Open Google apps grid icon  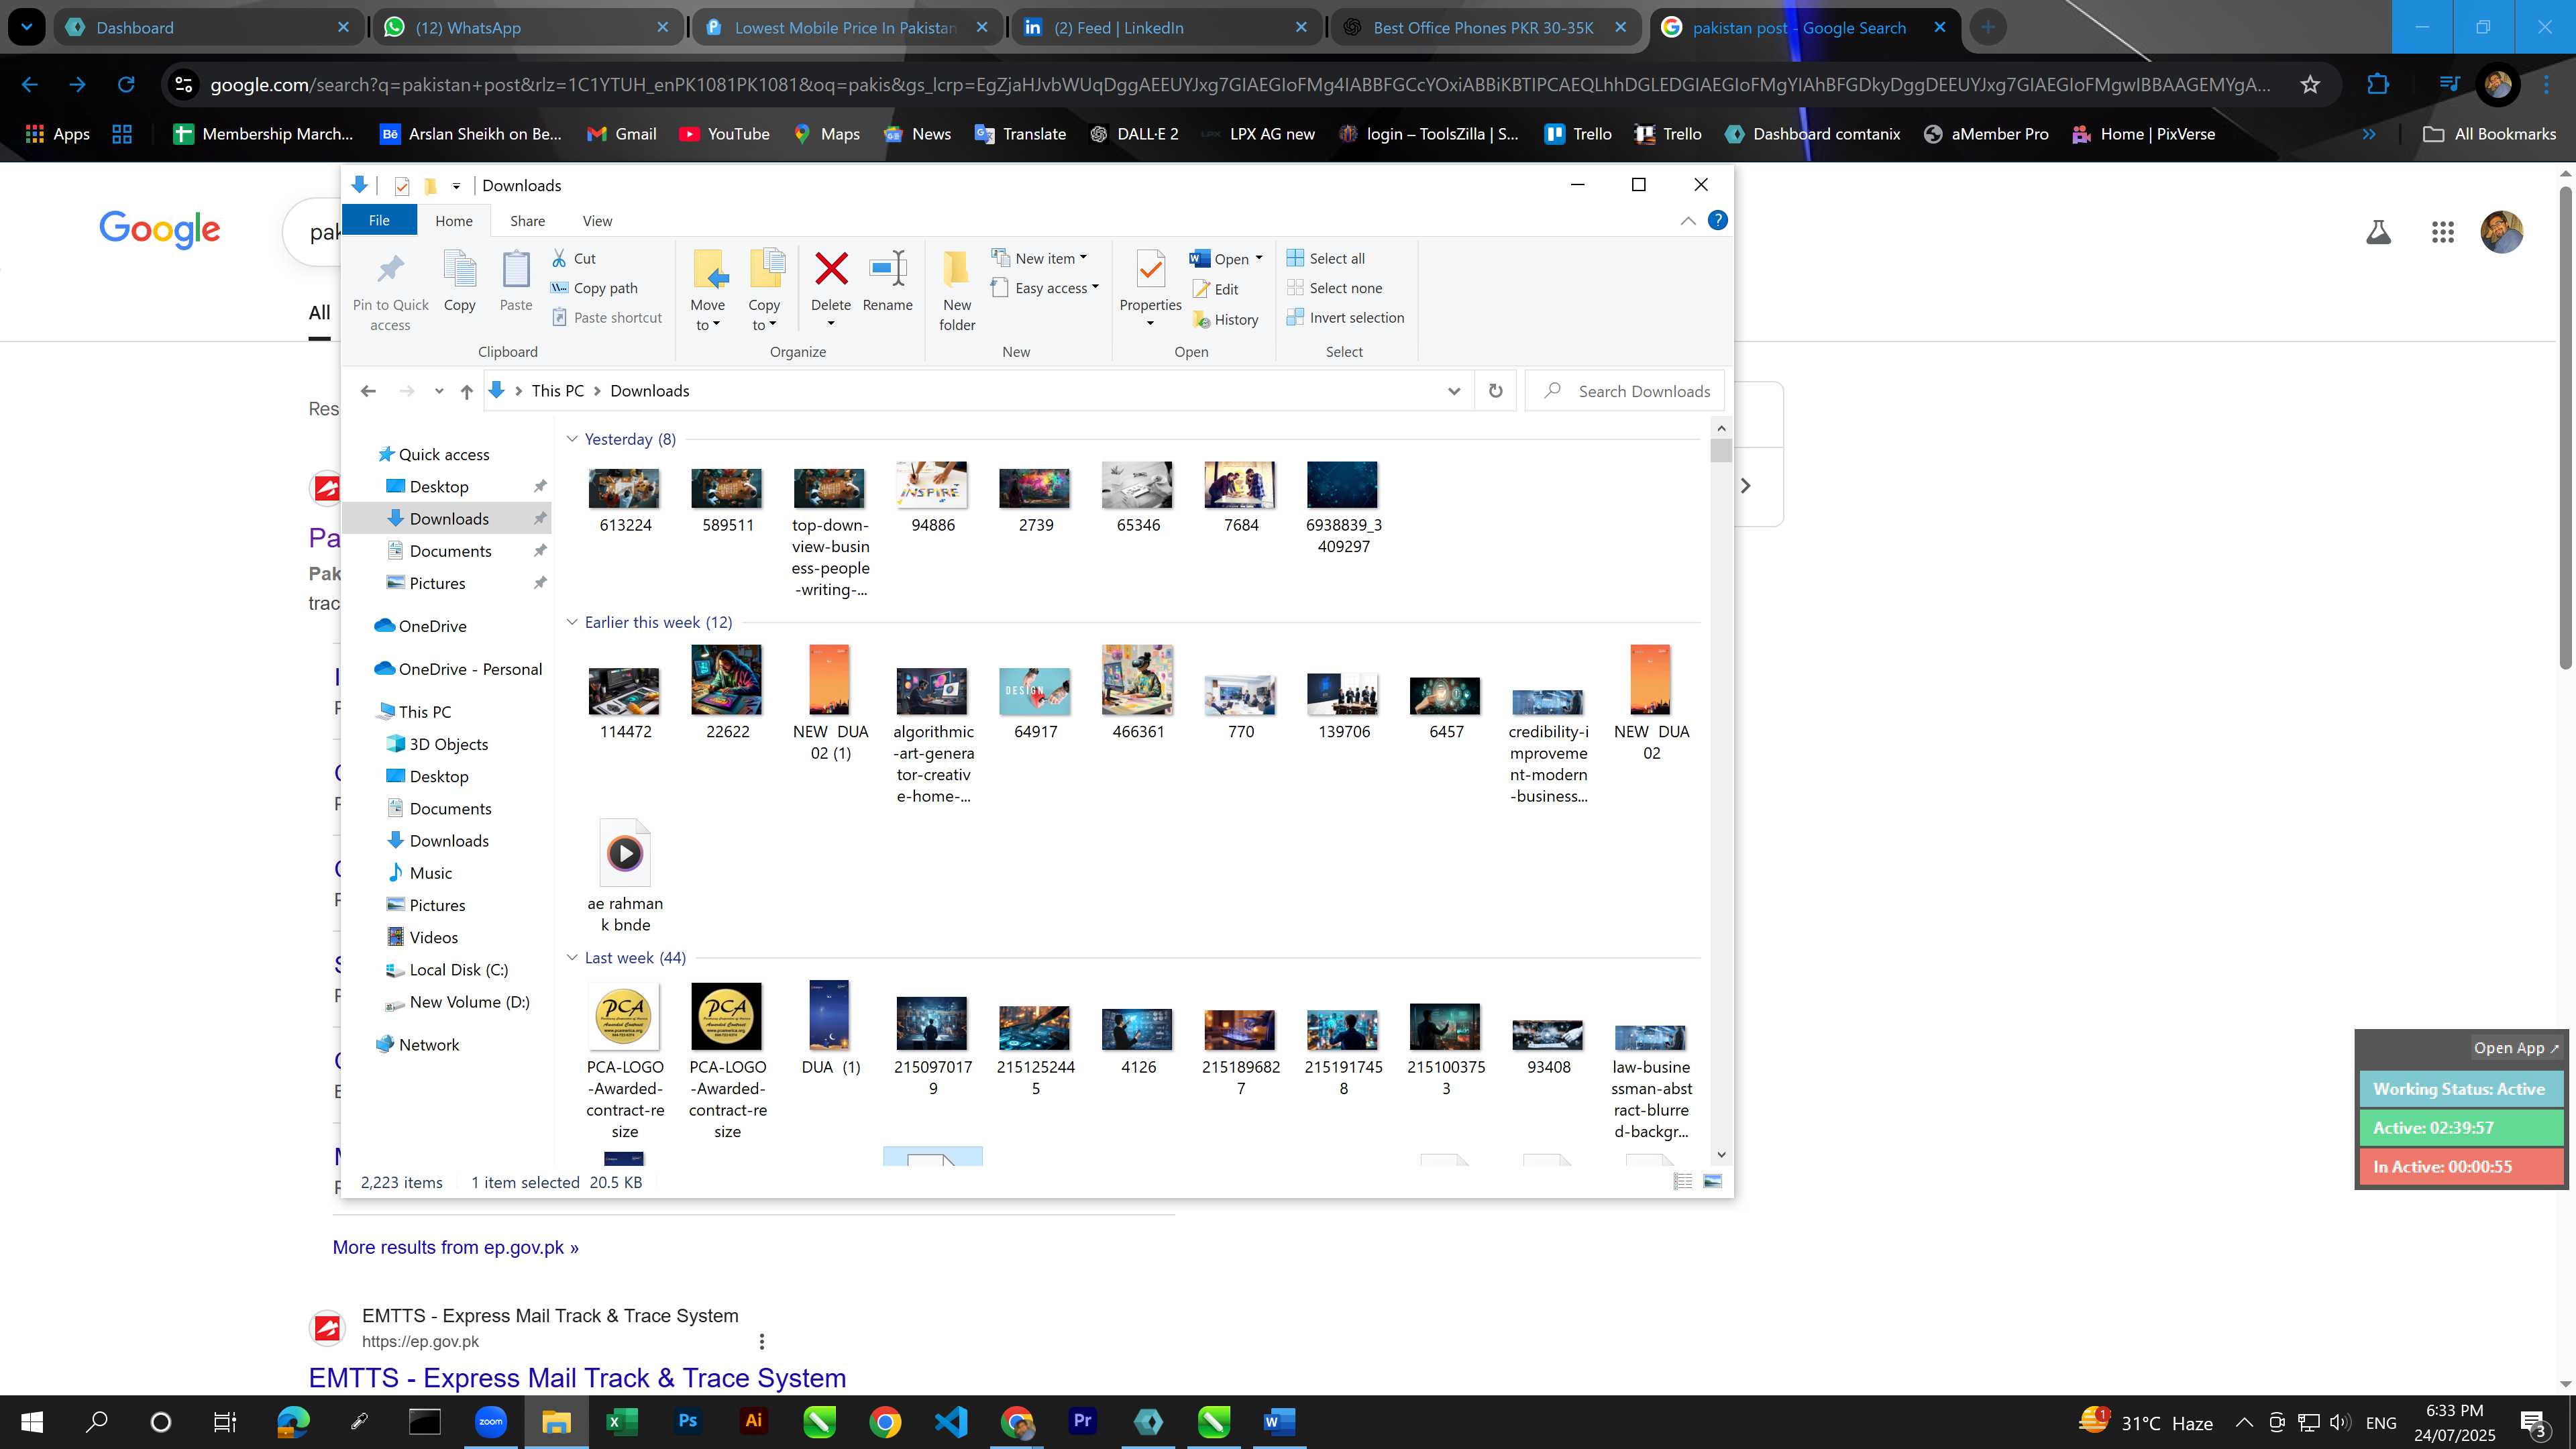(2442, 233)
